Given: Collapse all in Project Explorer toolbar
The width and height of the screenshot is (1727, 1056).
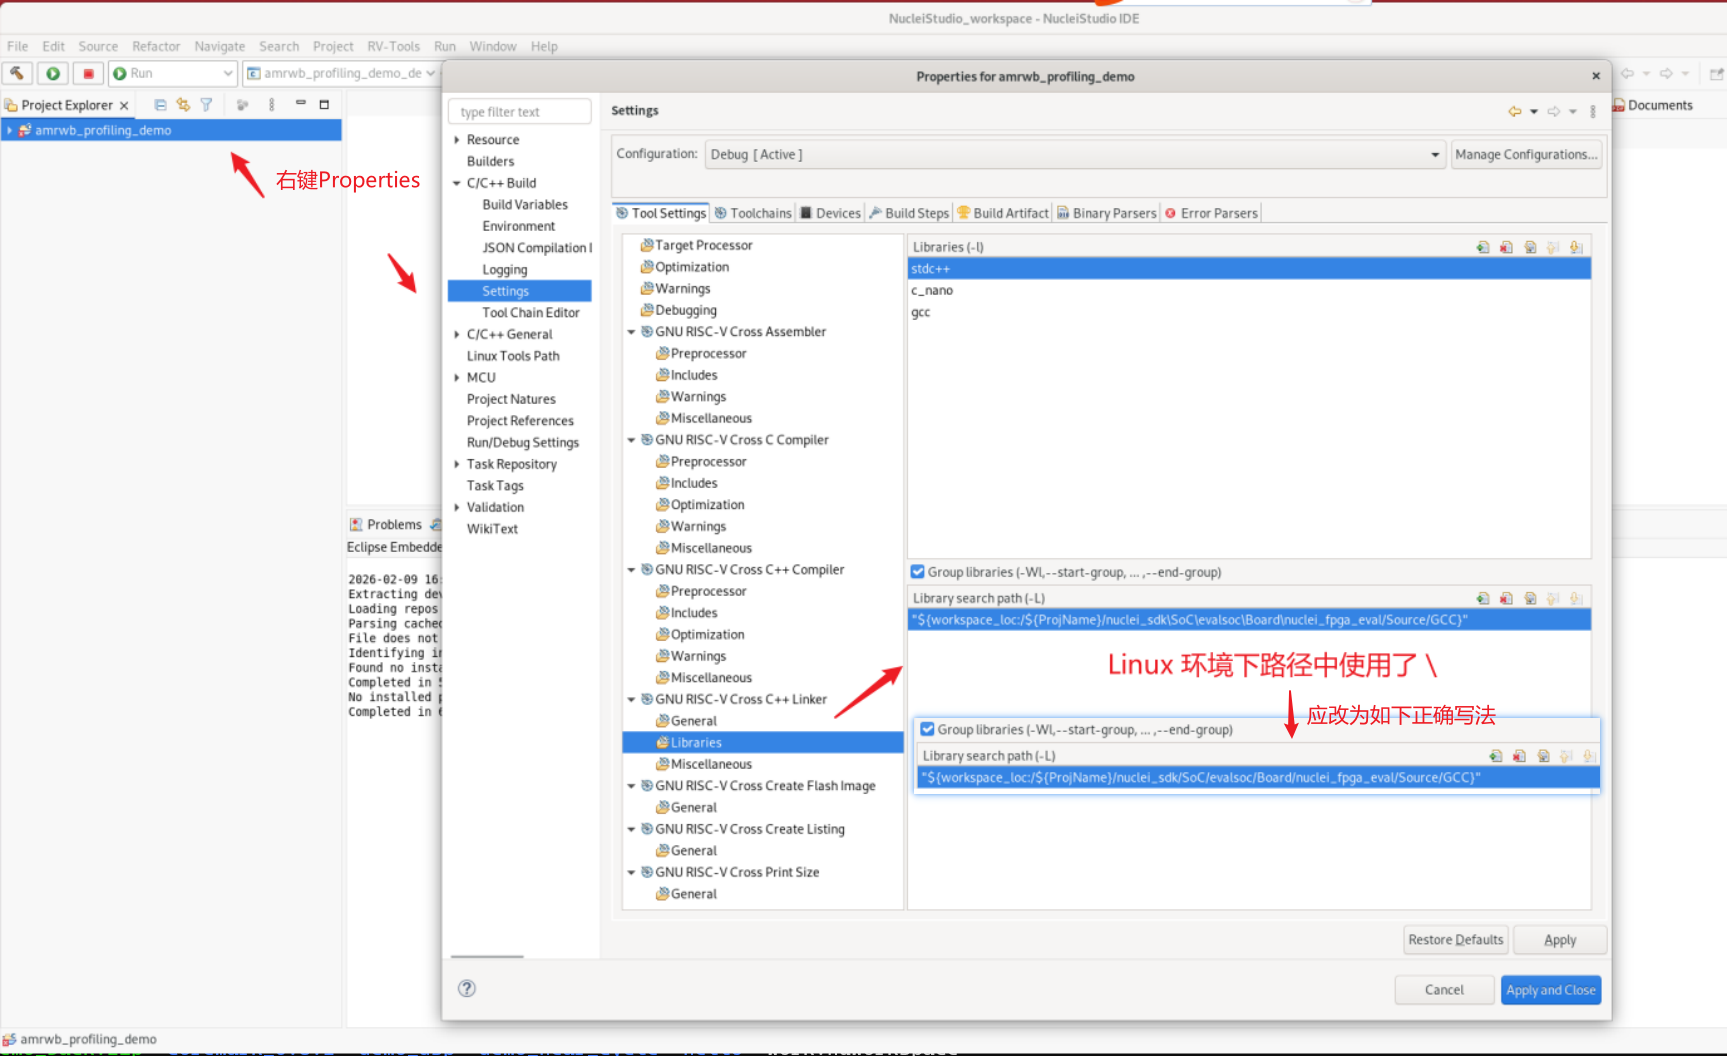Looking at the screenshot, I should click(160, 105).
